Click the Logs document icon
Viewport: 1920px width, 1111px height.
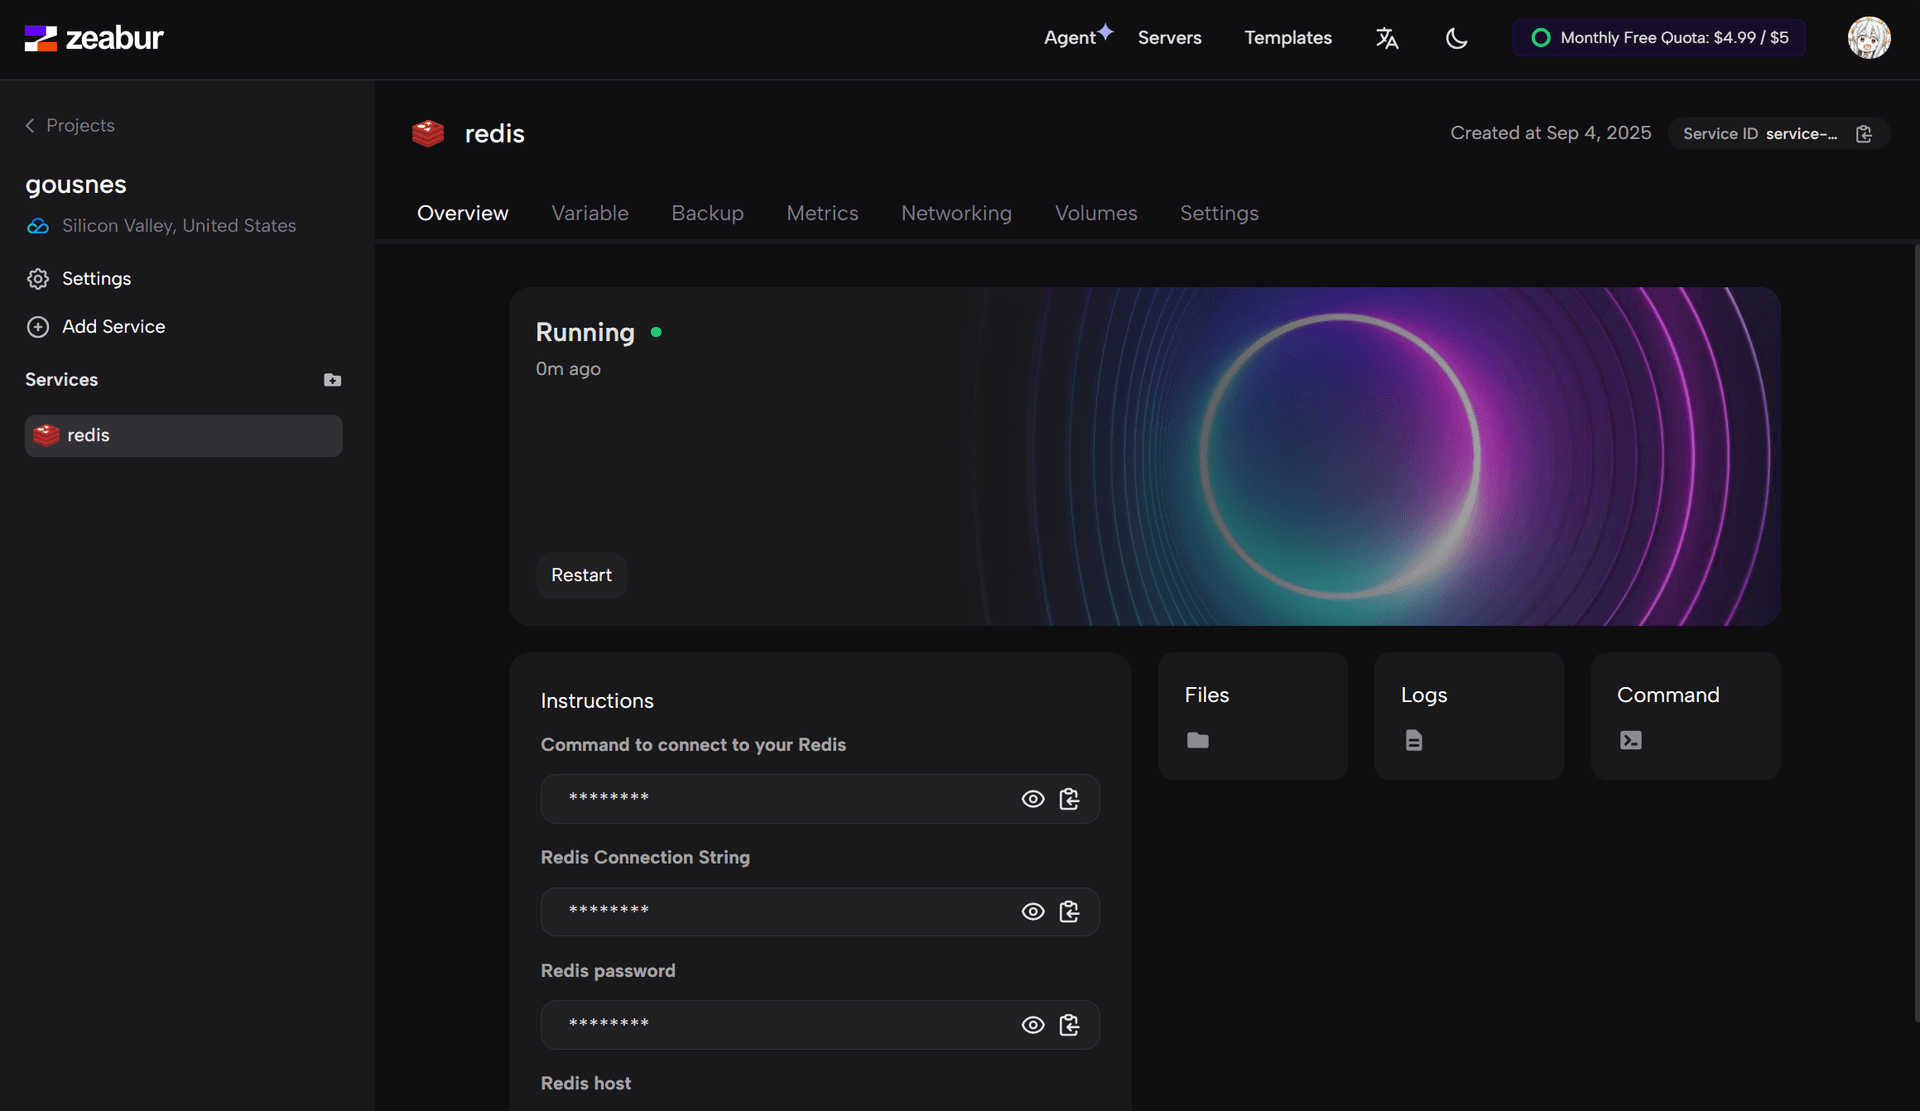pyautogui.click(x=1413, y=740)
